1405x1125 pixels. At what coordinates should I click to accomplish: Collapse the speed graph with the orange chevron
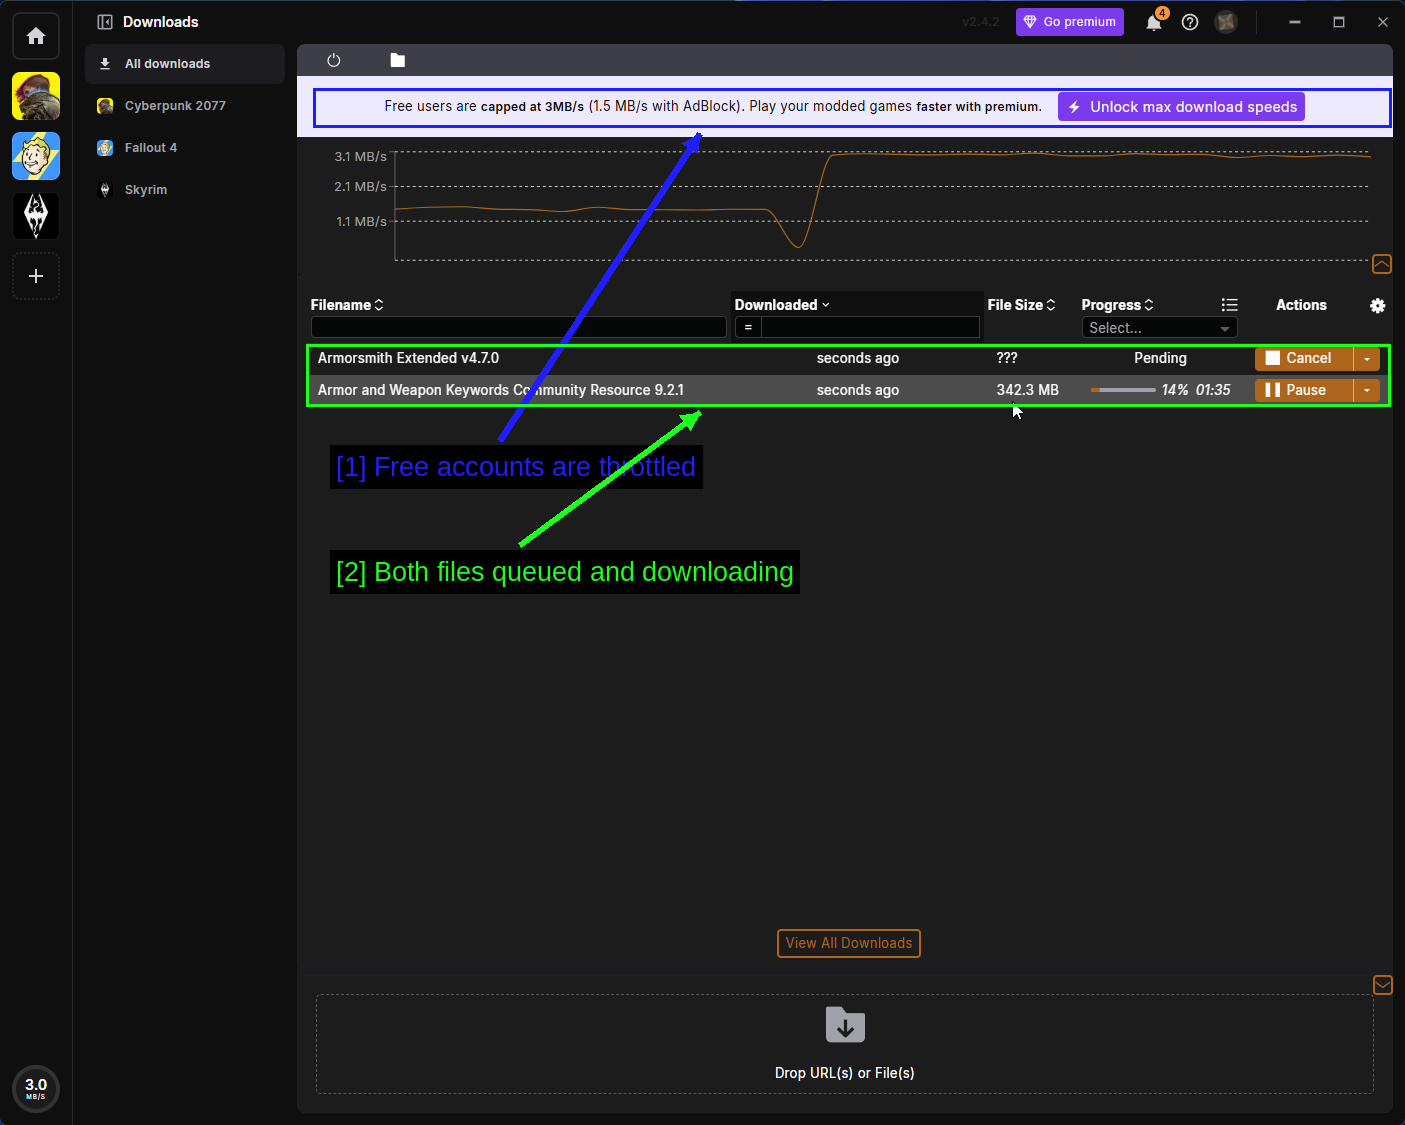coord(1382,264)
